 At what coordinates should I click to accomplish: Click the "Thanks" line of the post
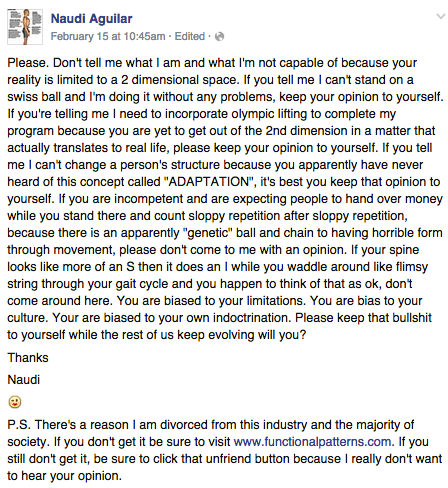coord(28,358)
